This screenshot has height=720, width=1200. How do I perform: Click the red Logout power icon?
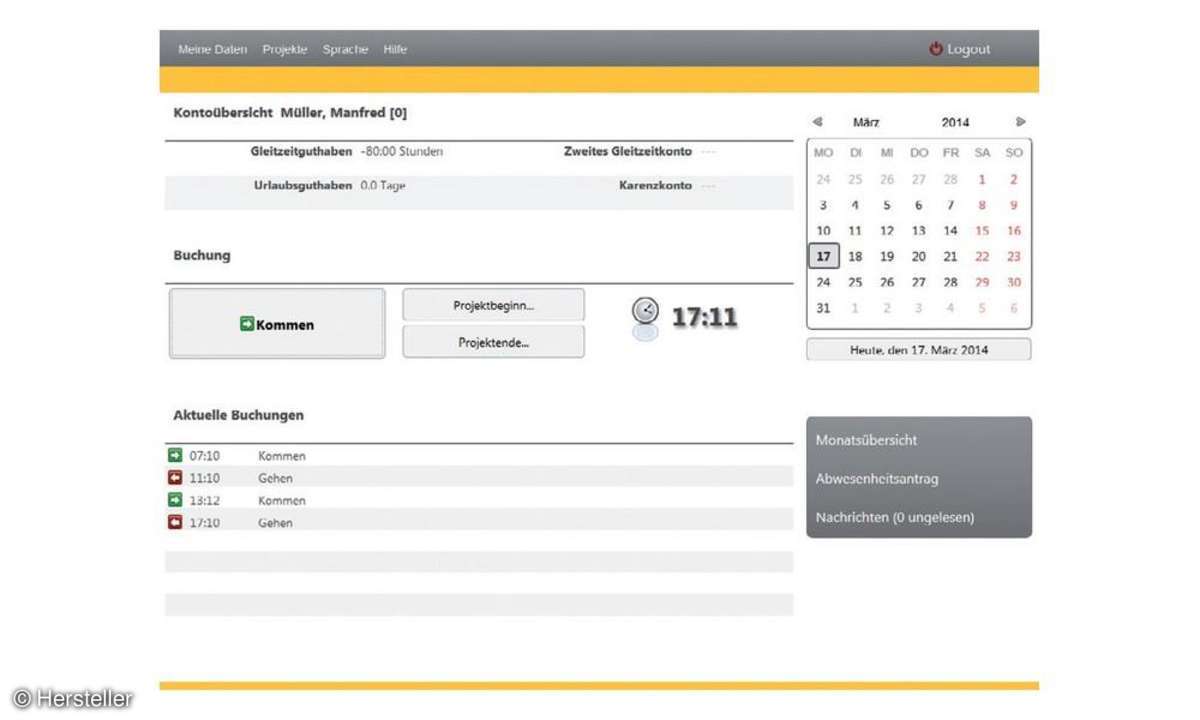pos(936,48)
